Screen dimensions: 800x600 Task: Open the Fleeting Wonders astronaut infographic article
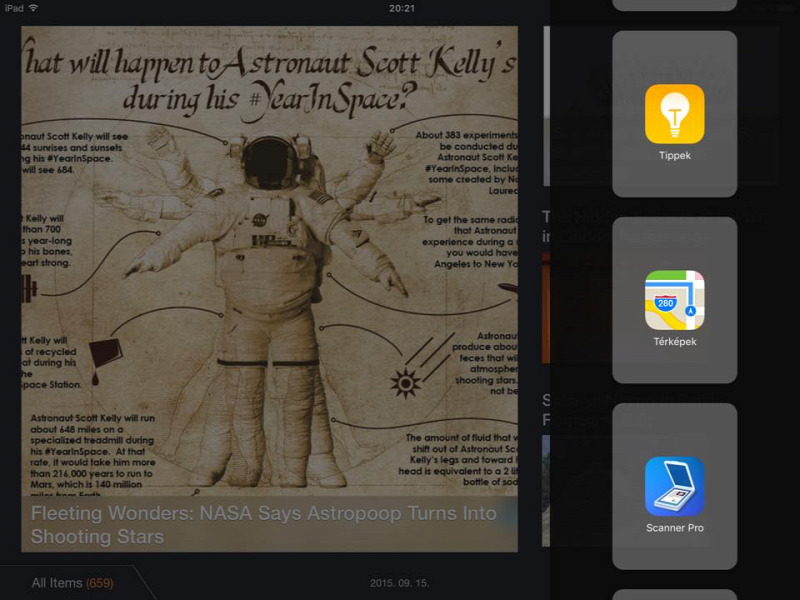click(269, 289)
